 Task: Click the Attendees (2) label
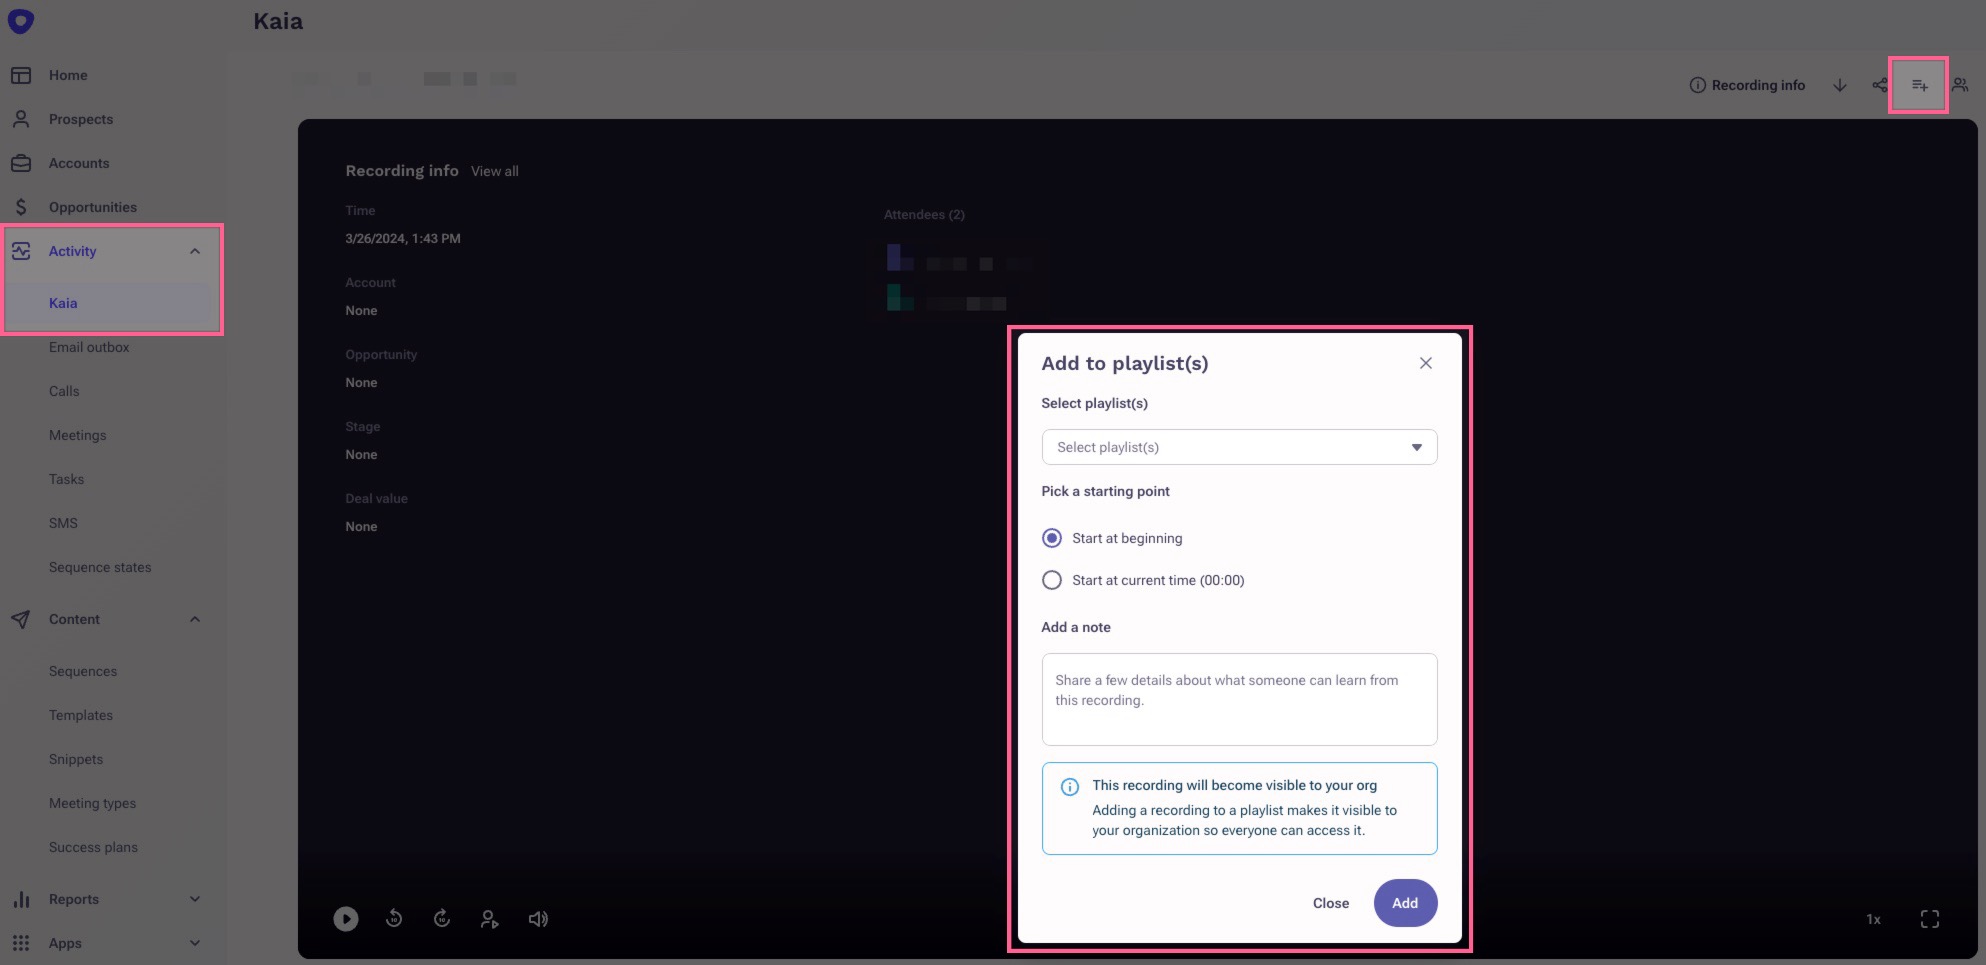pos(924,214)
